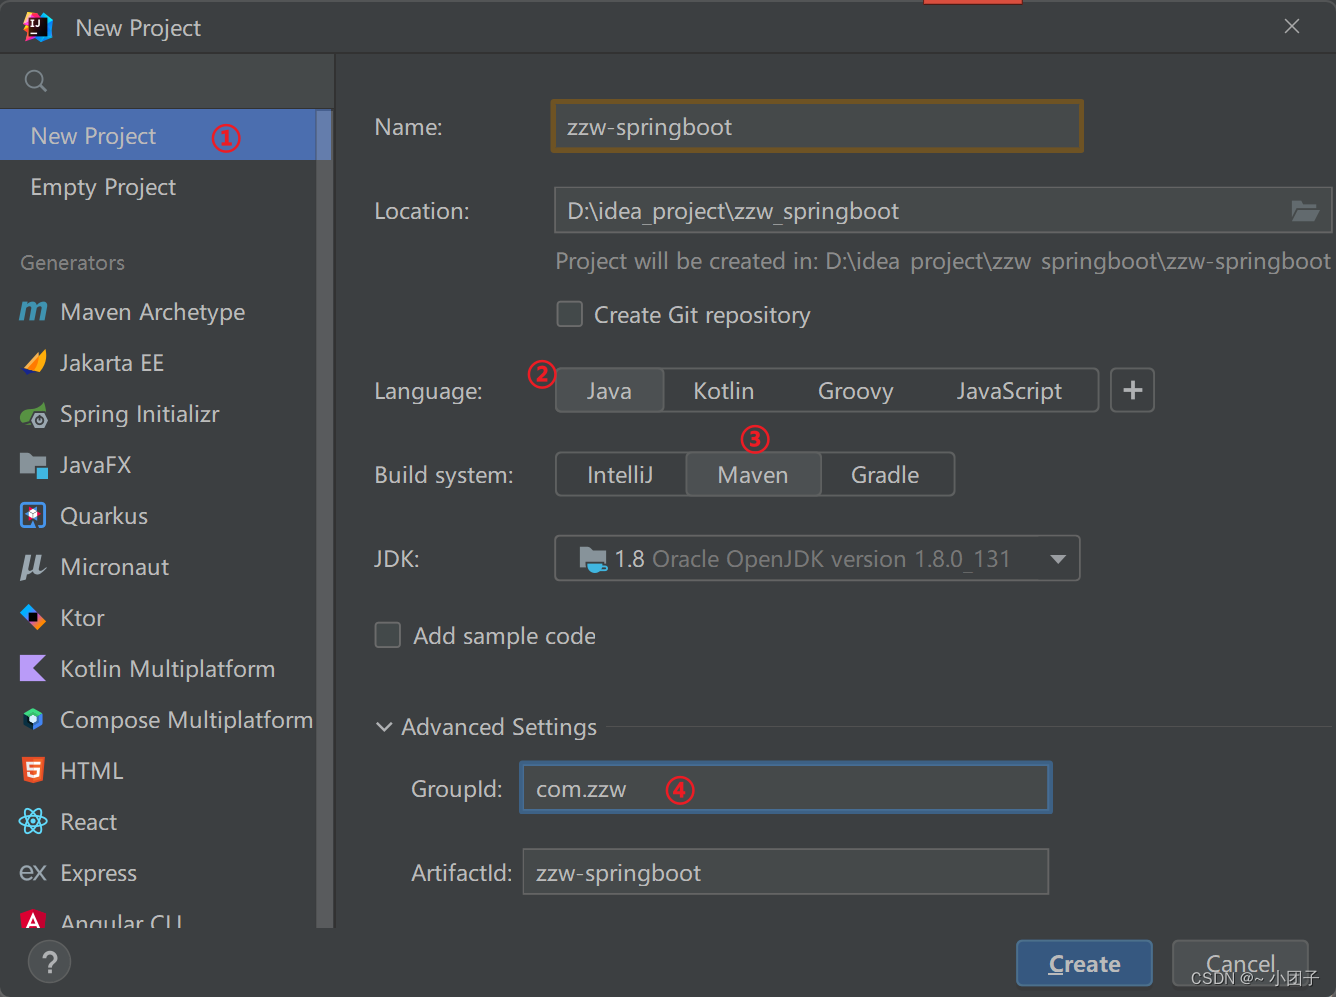Click the JDK folder icon in the combo box

(x=593, y=559)
